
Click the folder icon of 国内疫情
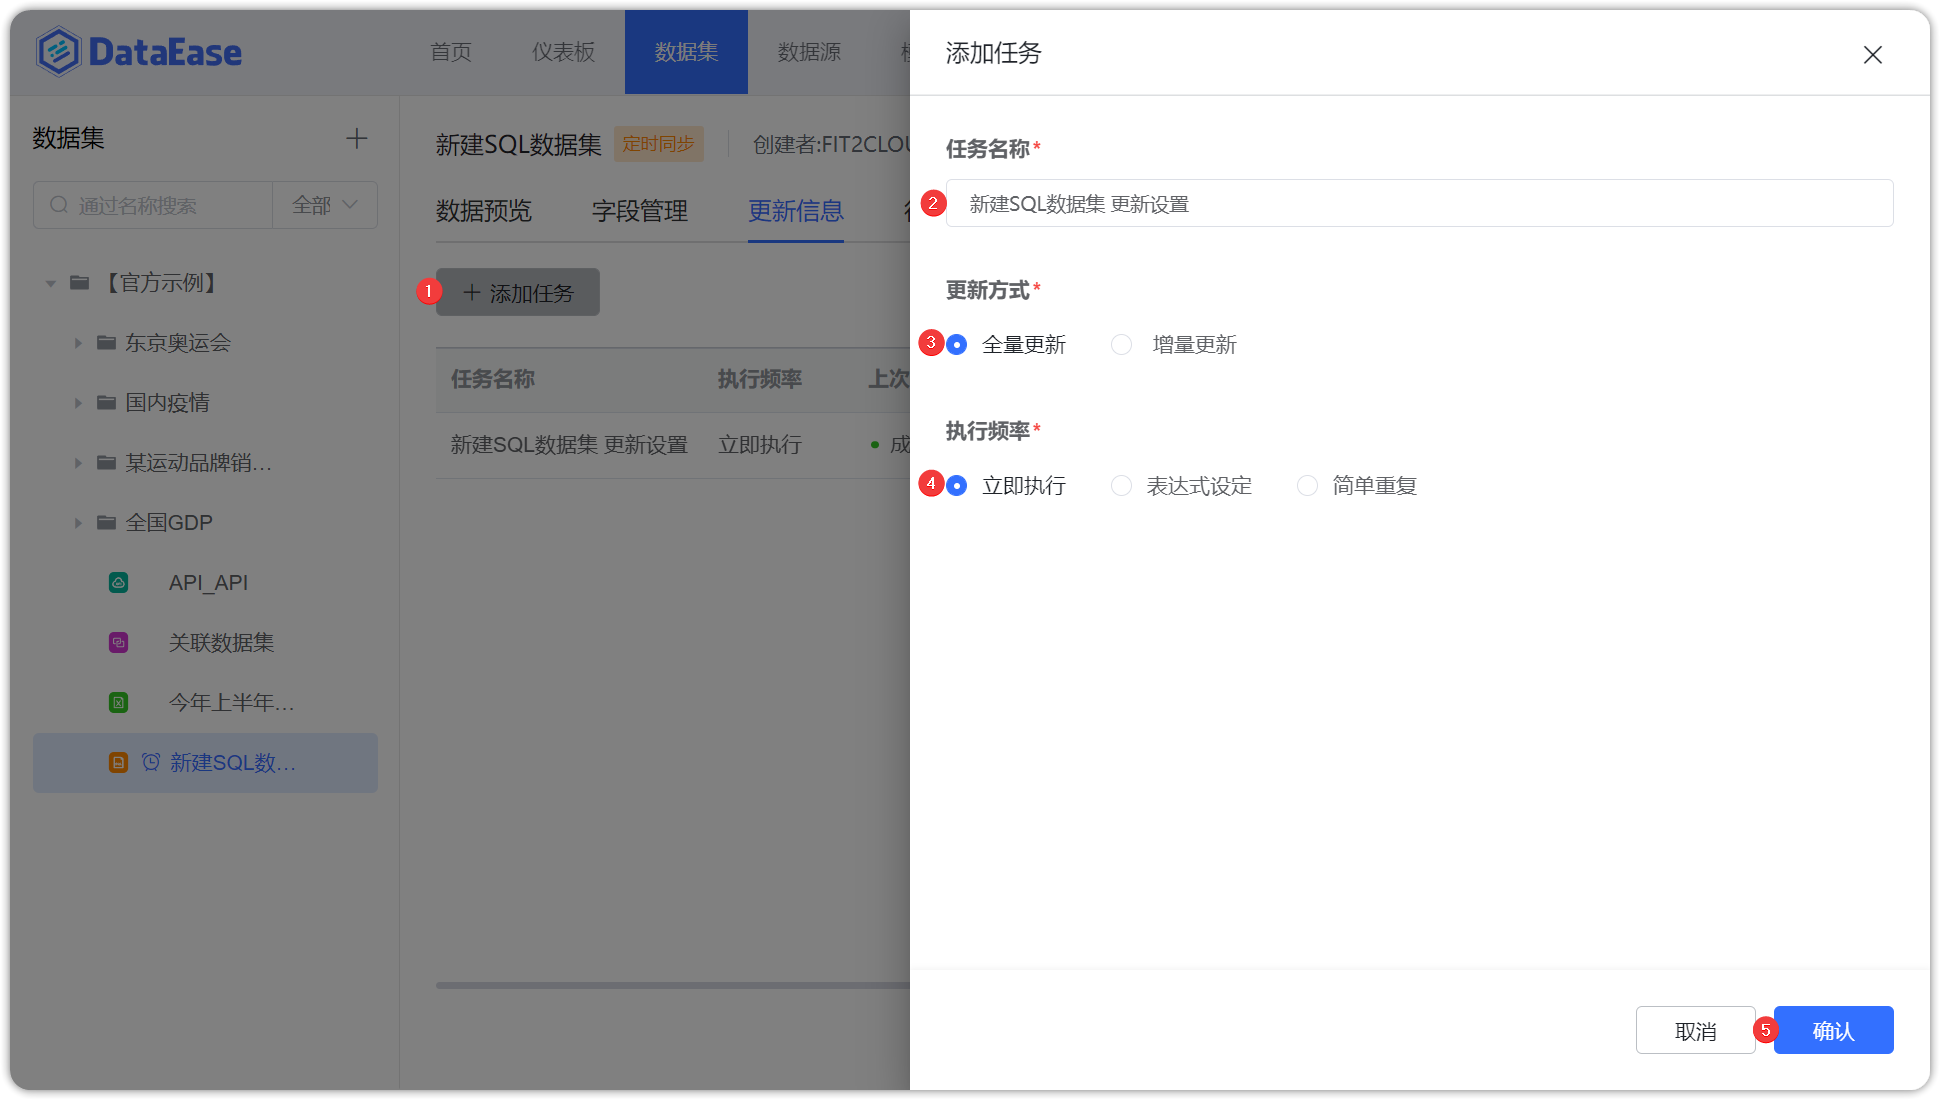[106, 403]
